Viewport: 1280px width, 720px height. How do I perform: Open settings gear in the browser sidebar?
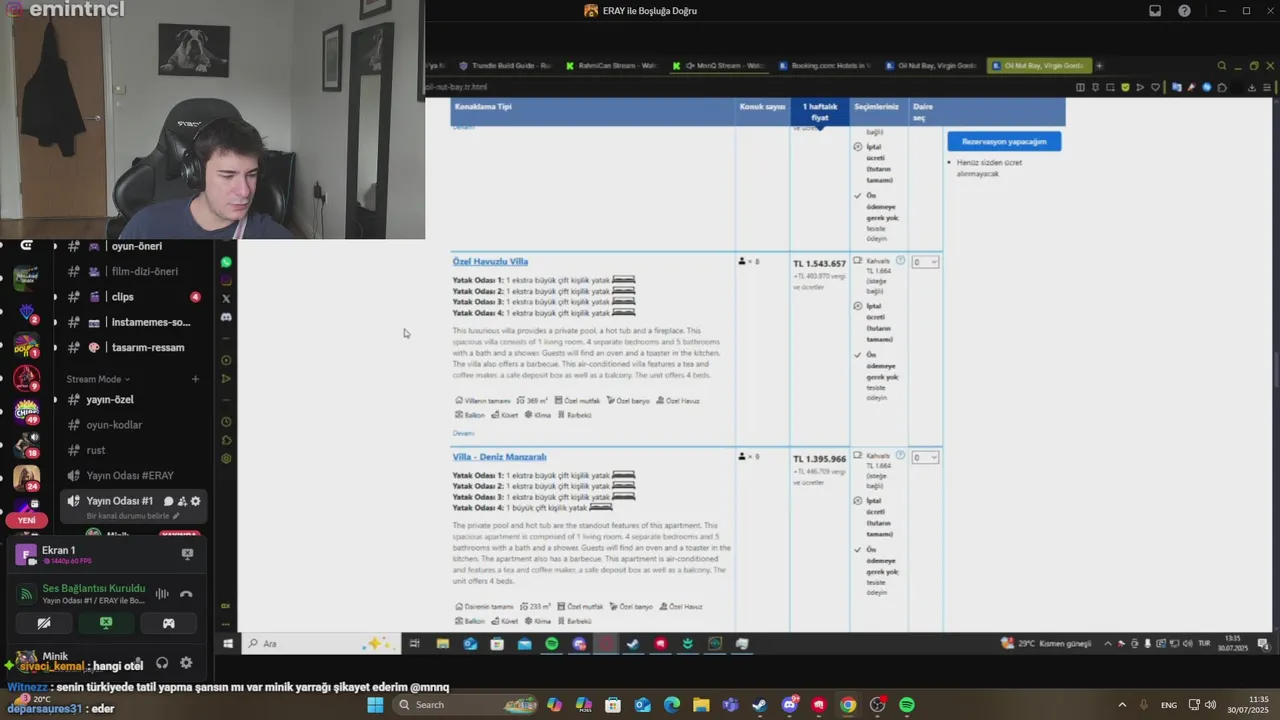coord(226,459)
